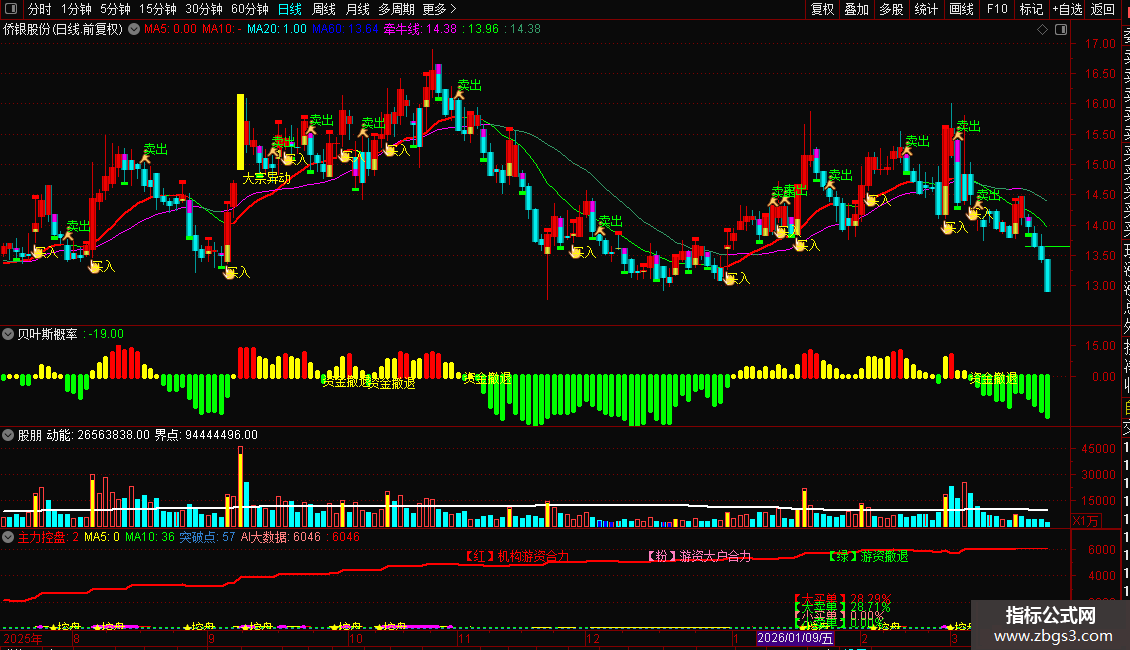Click the 17.00 price axis label

click(1100, 44)
